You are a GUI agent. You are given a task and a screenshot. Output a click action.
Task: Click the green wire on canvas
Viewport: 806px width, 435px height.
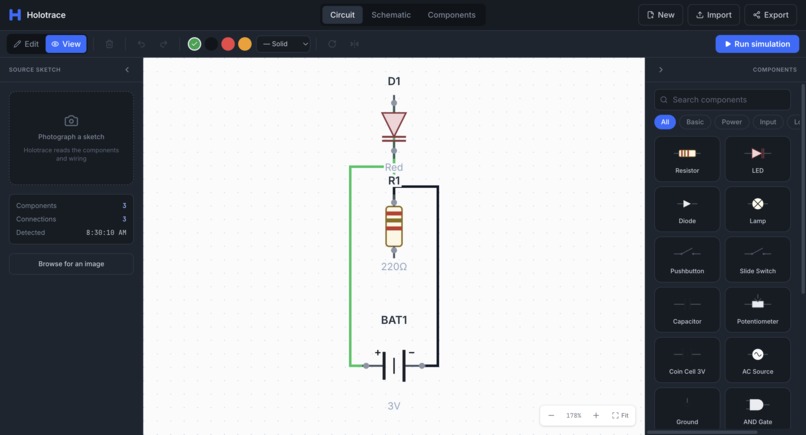[351, 267]
